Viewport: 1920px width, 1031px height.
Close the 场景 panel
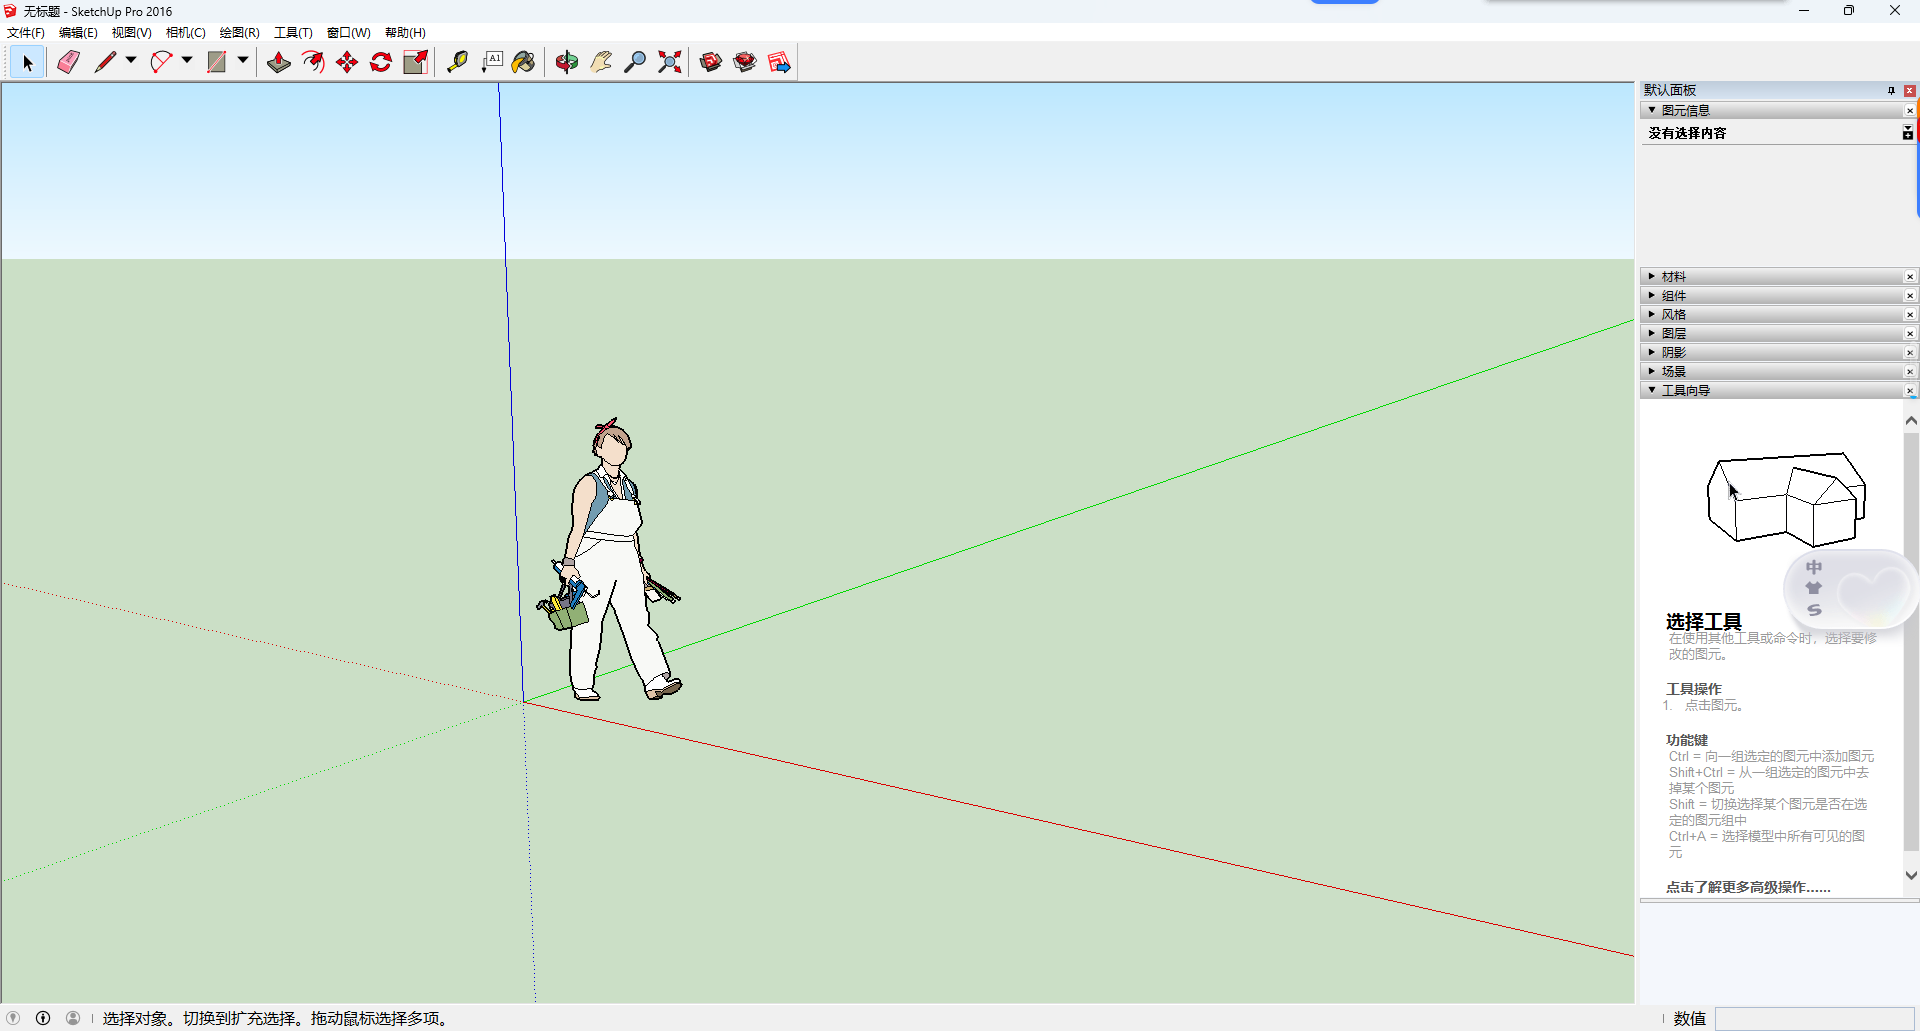coord(1911,371)
